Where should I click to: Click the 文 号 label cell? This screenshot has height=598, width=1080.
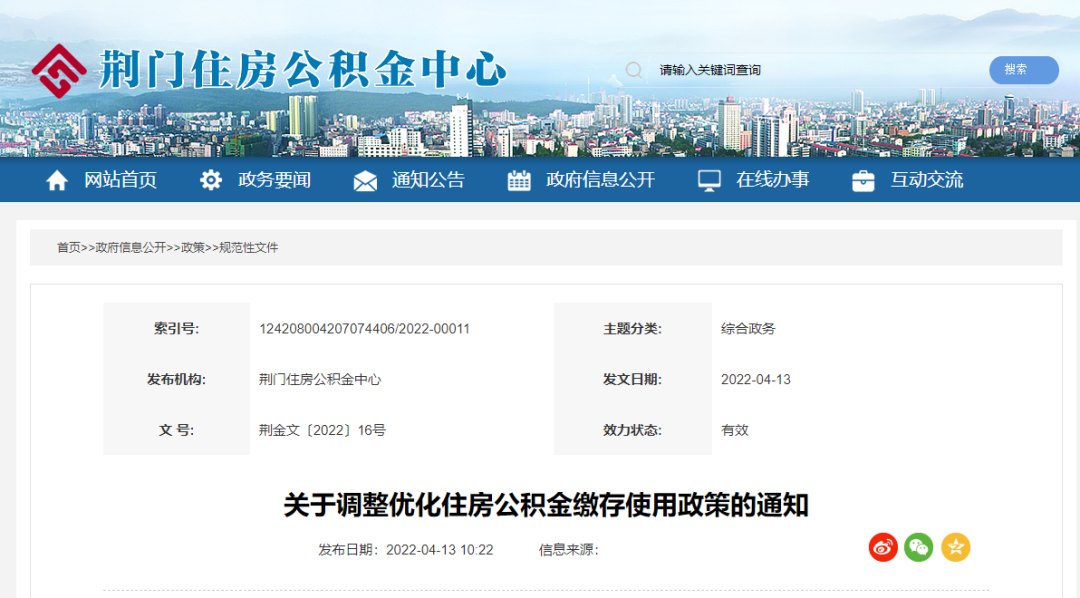click(176, 431)
